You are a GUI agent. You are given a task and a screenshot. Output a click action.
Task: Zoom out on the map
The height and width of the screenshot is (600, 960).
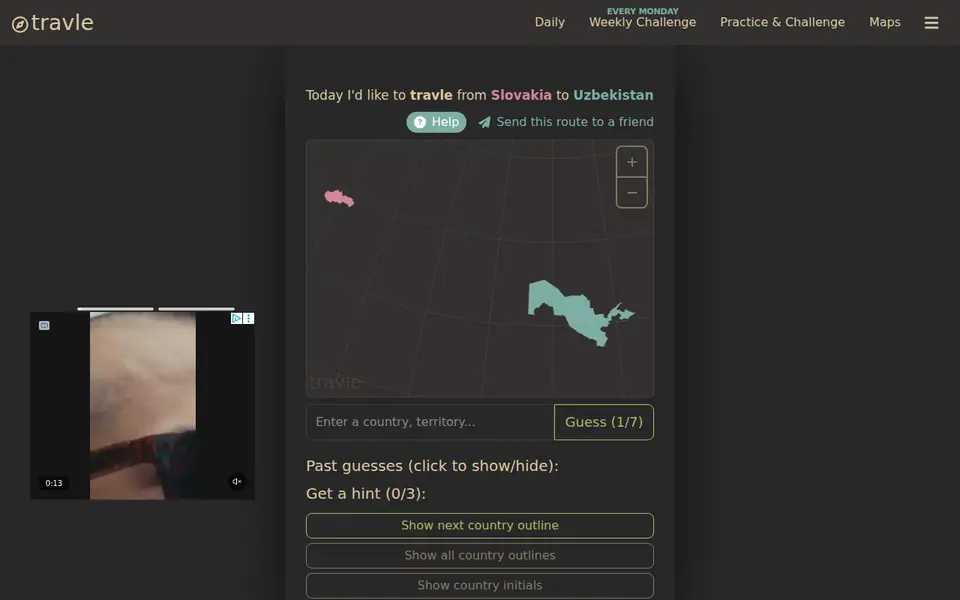(632, 193)
